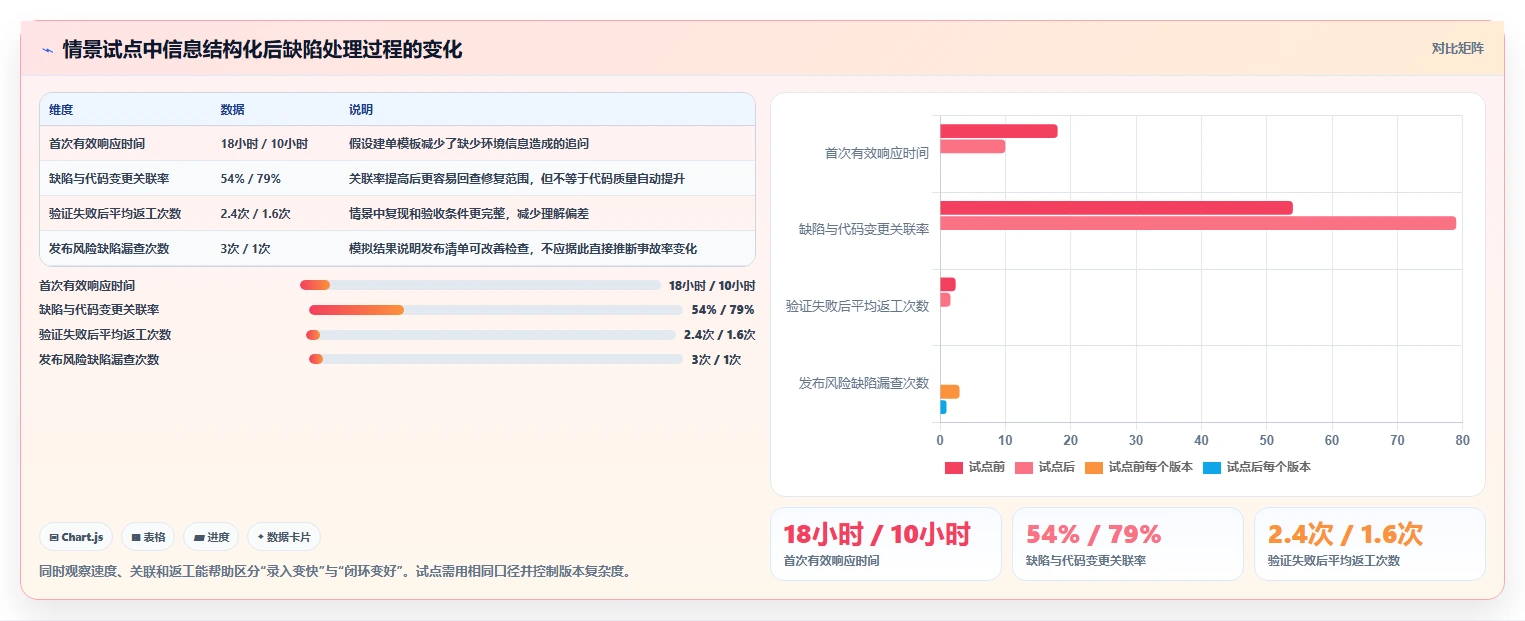Click the 试点前 bar for 首次有效响应时间
The width and height of the screenshot is (1525, 621).
pyautogui.click(x=998, y=131)
